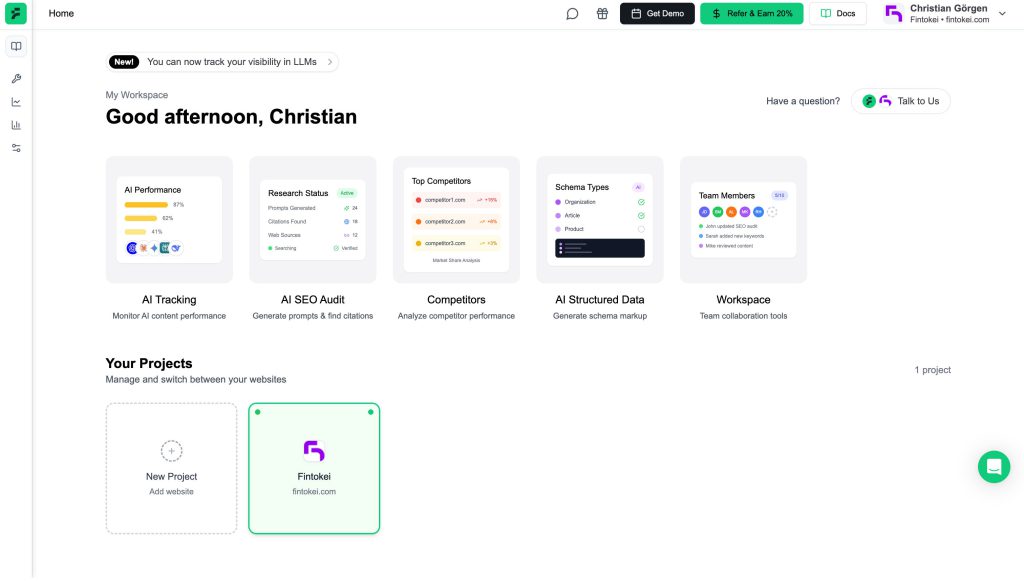Select the green Fintokei logo icon
Viewport: 1024px width, 581px height.
(x=14, y=13)
